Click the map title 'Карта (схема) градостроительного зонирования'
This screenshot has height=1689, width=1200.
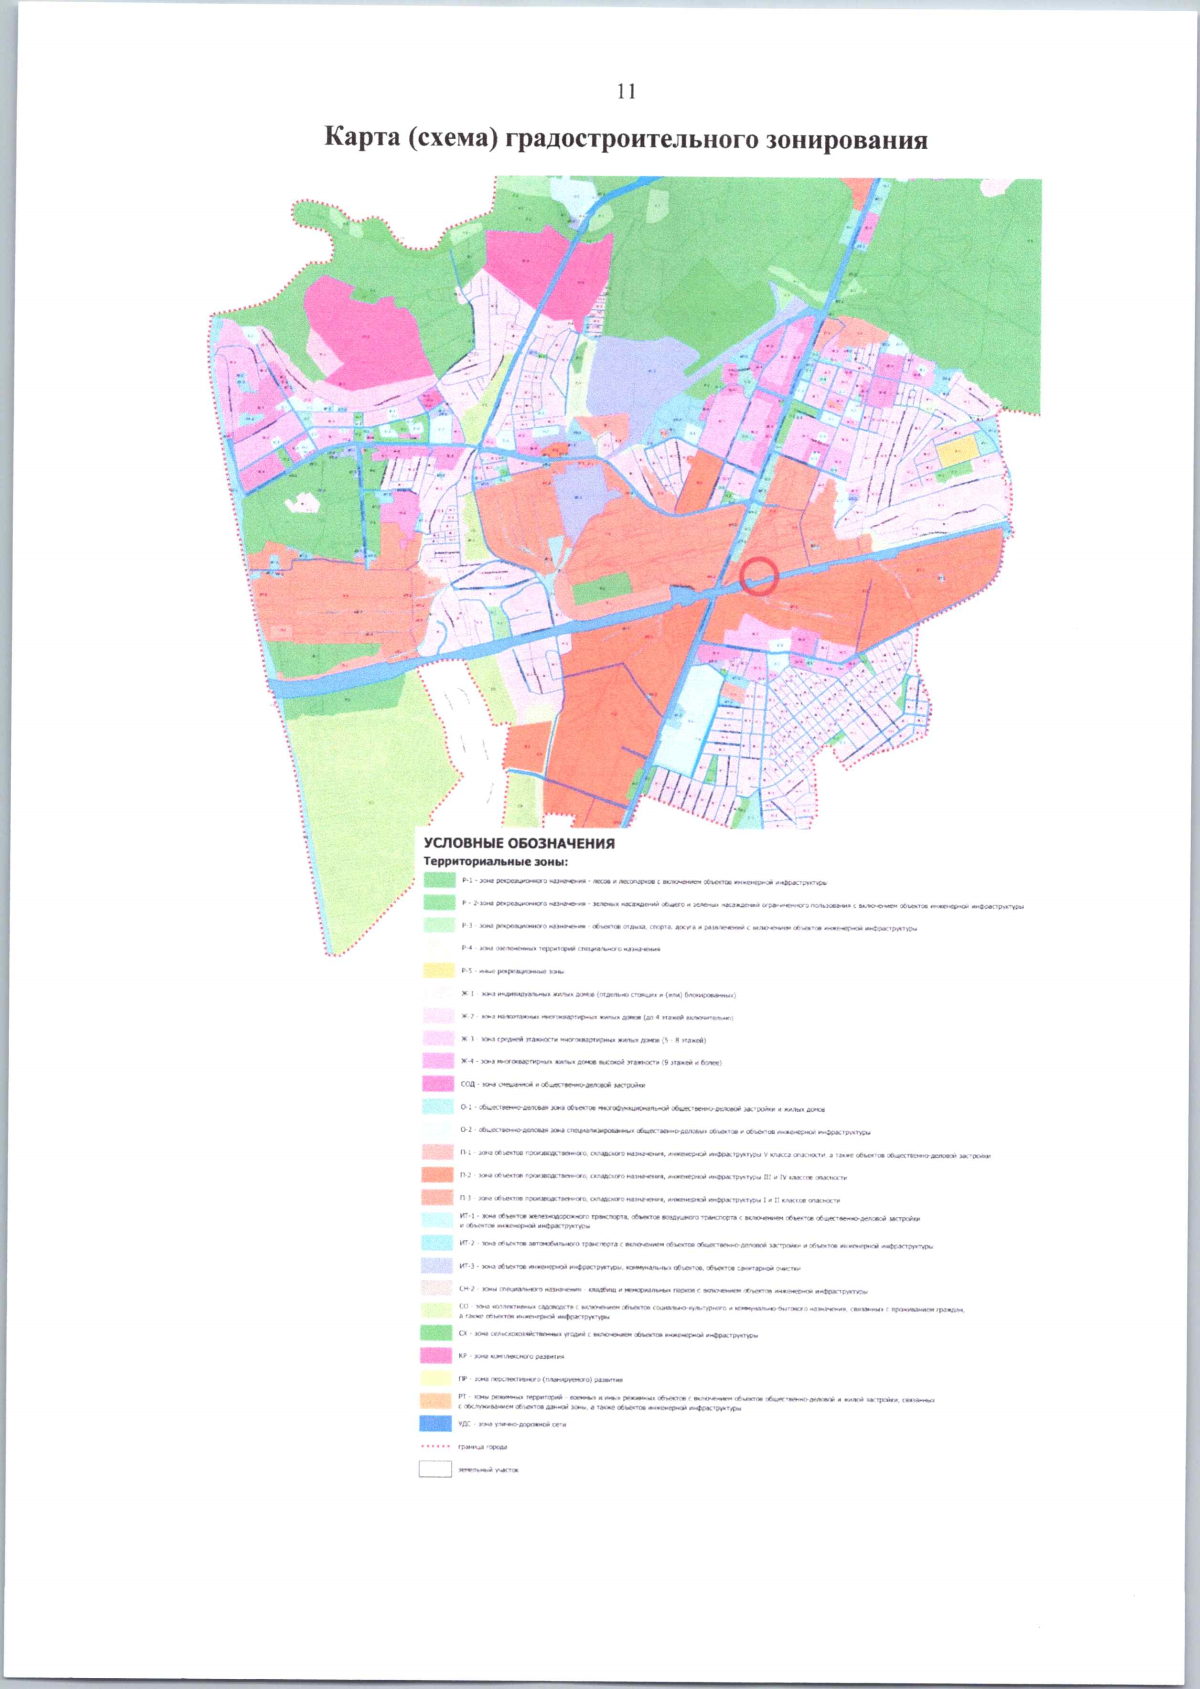pos(626,139)
